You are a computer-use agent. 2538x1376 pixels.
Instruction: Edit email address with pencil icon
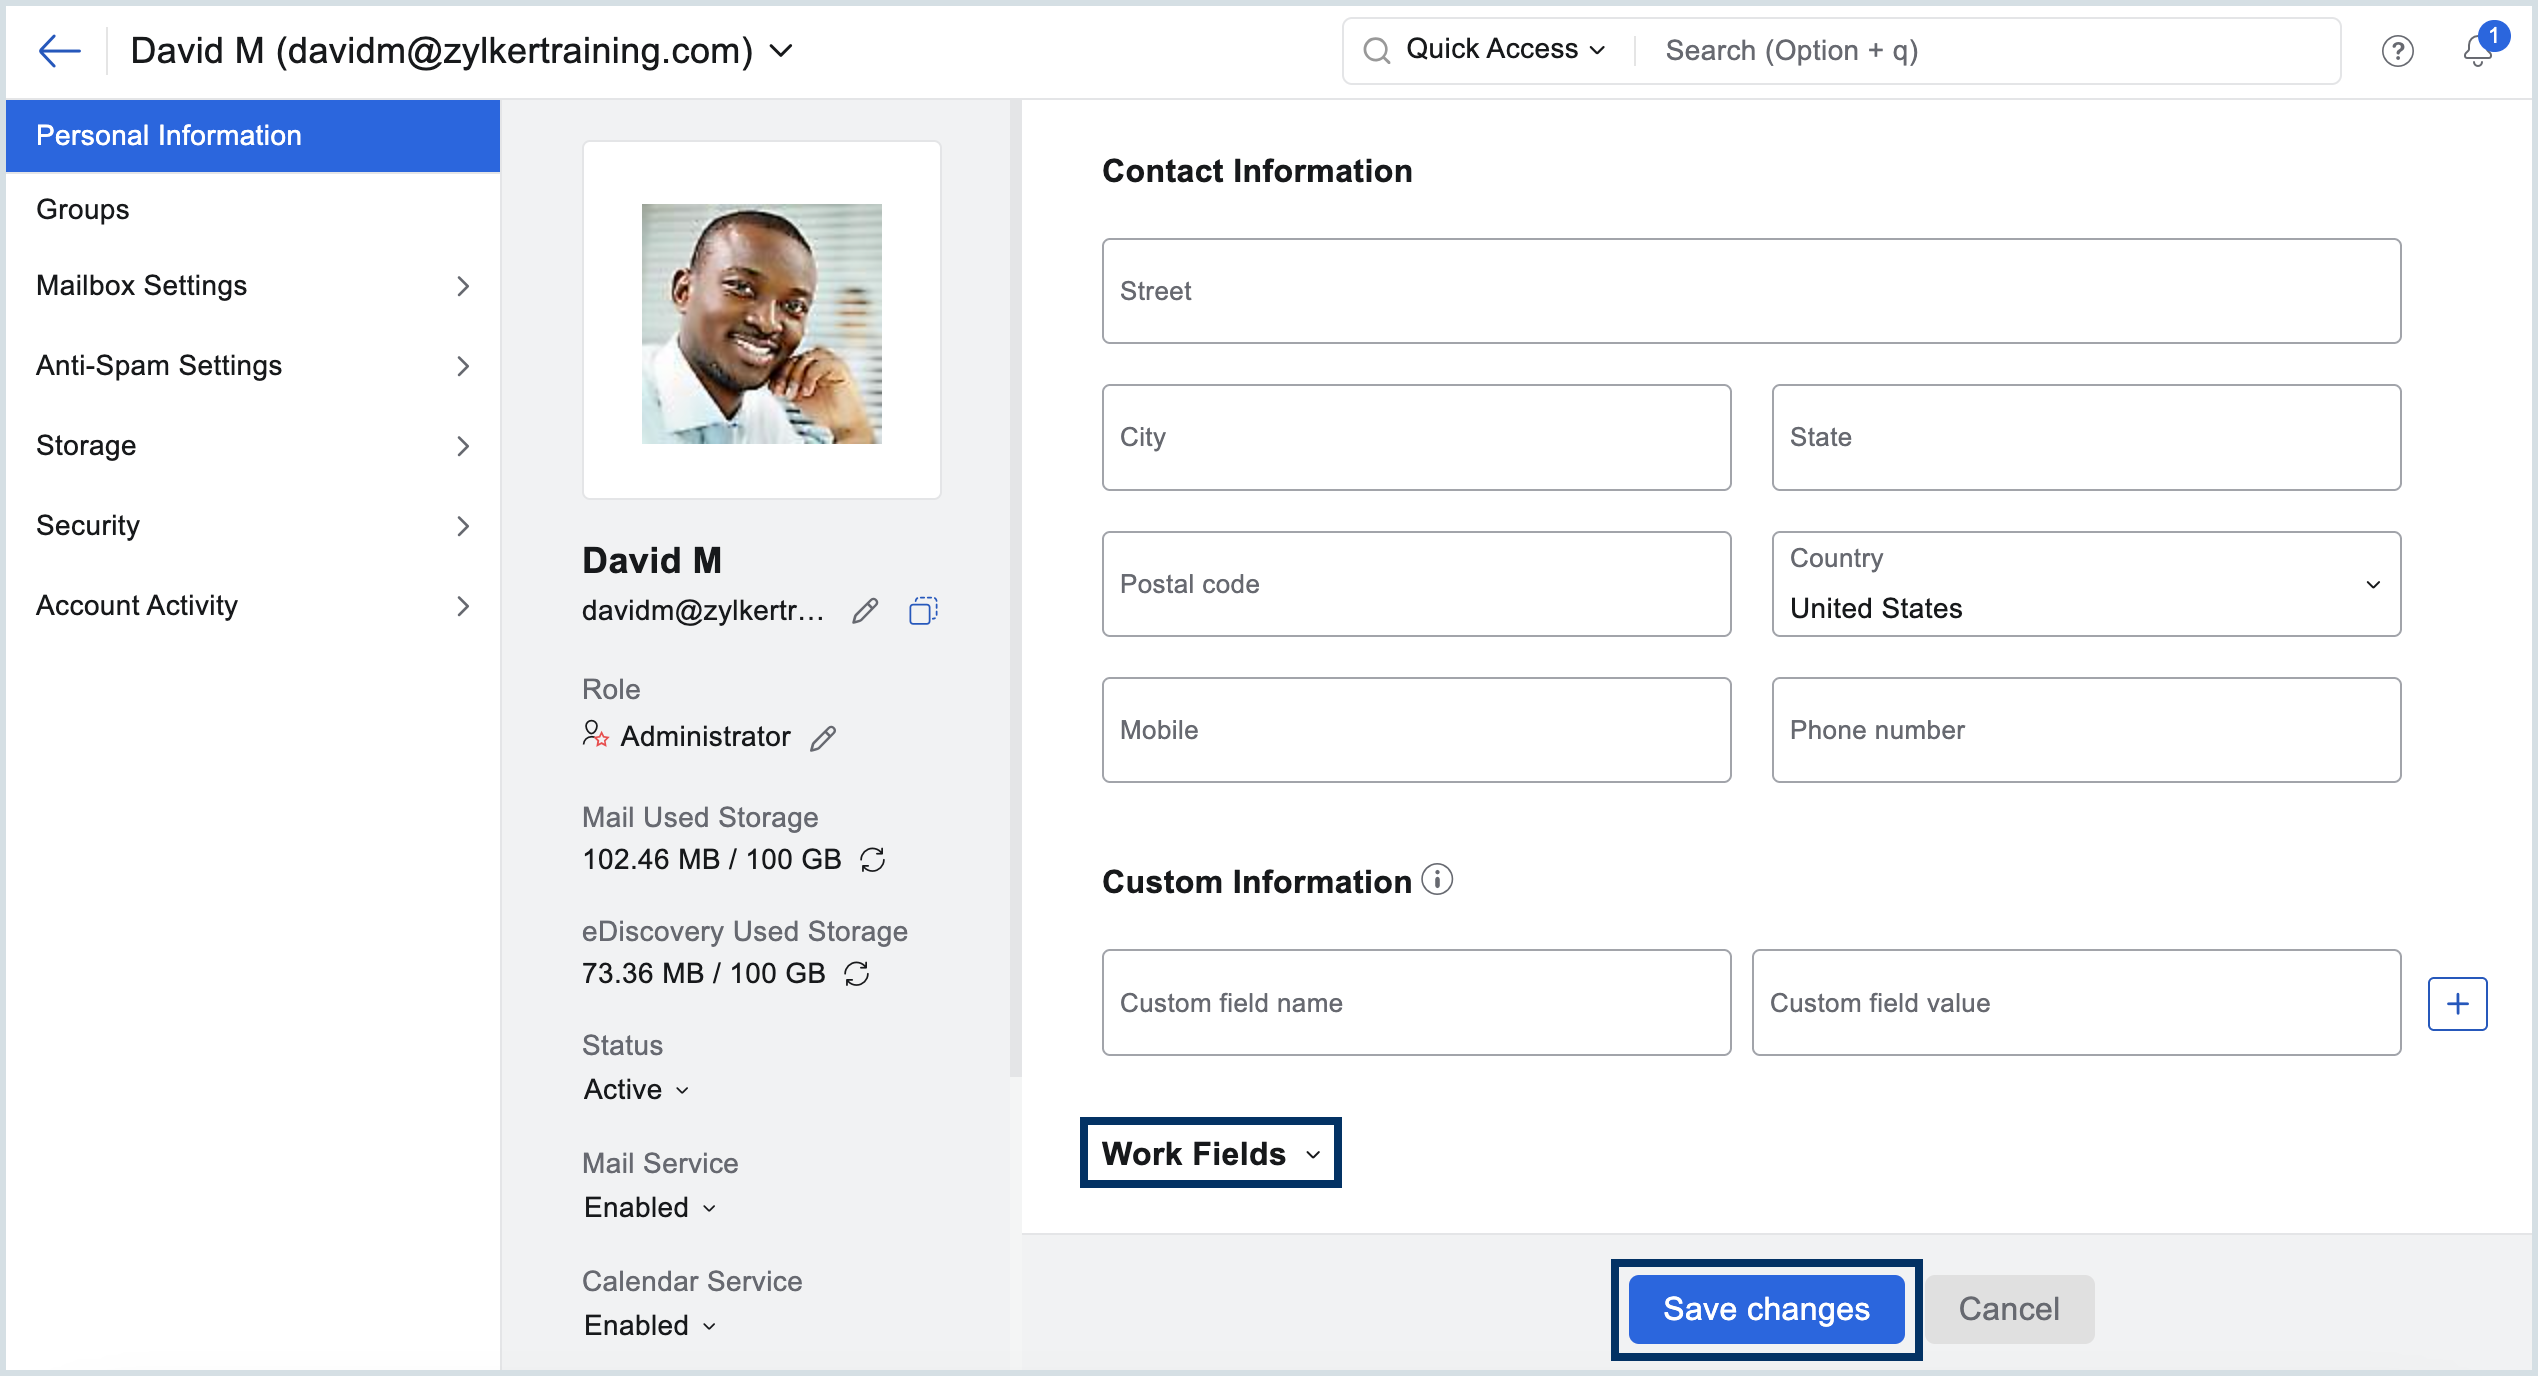click(865, 610)
